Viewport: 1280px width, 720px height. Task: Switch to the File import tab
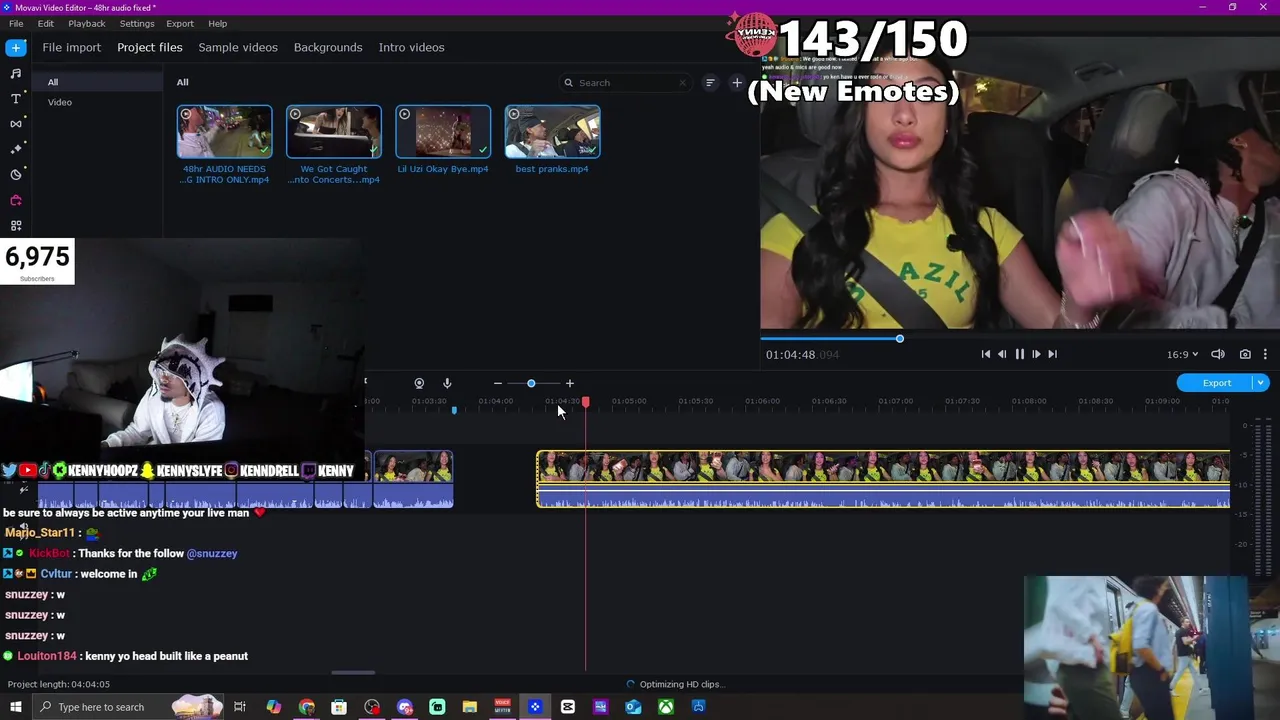72,47
